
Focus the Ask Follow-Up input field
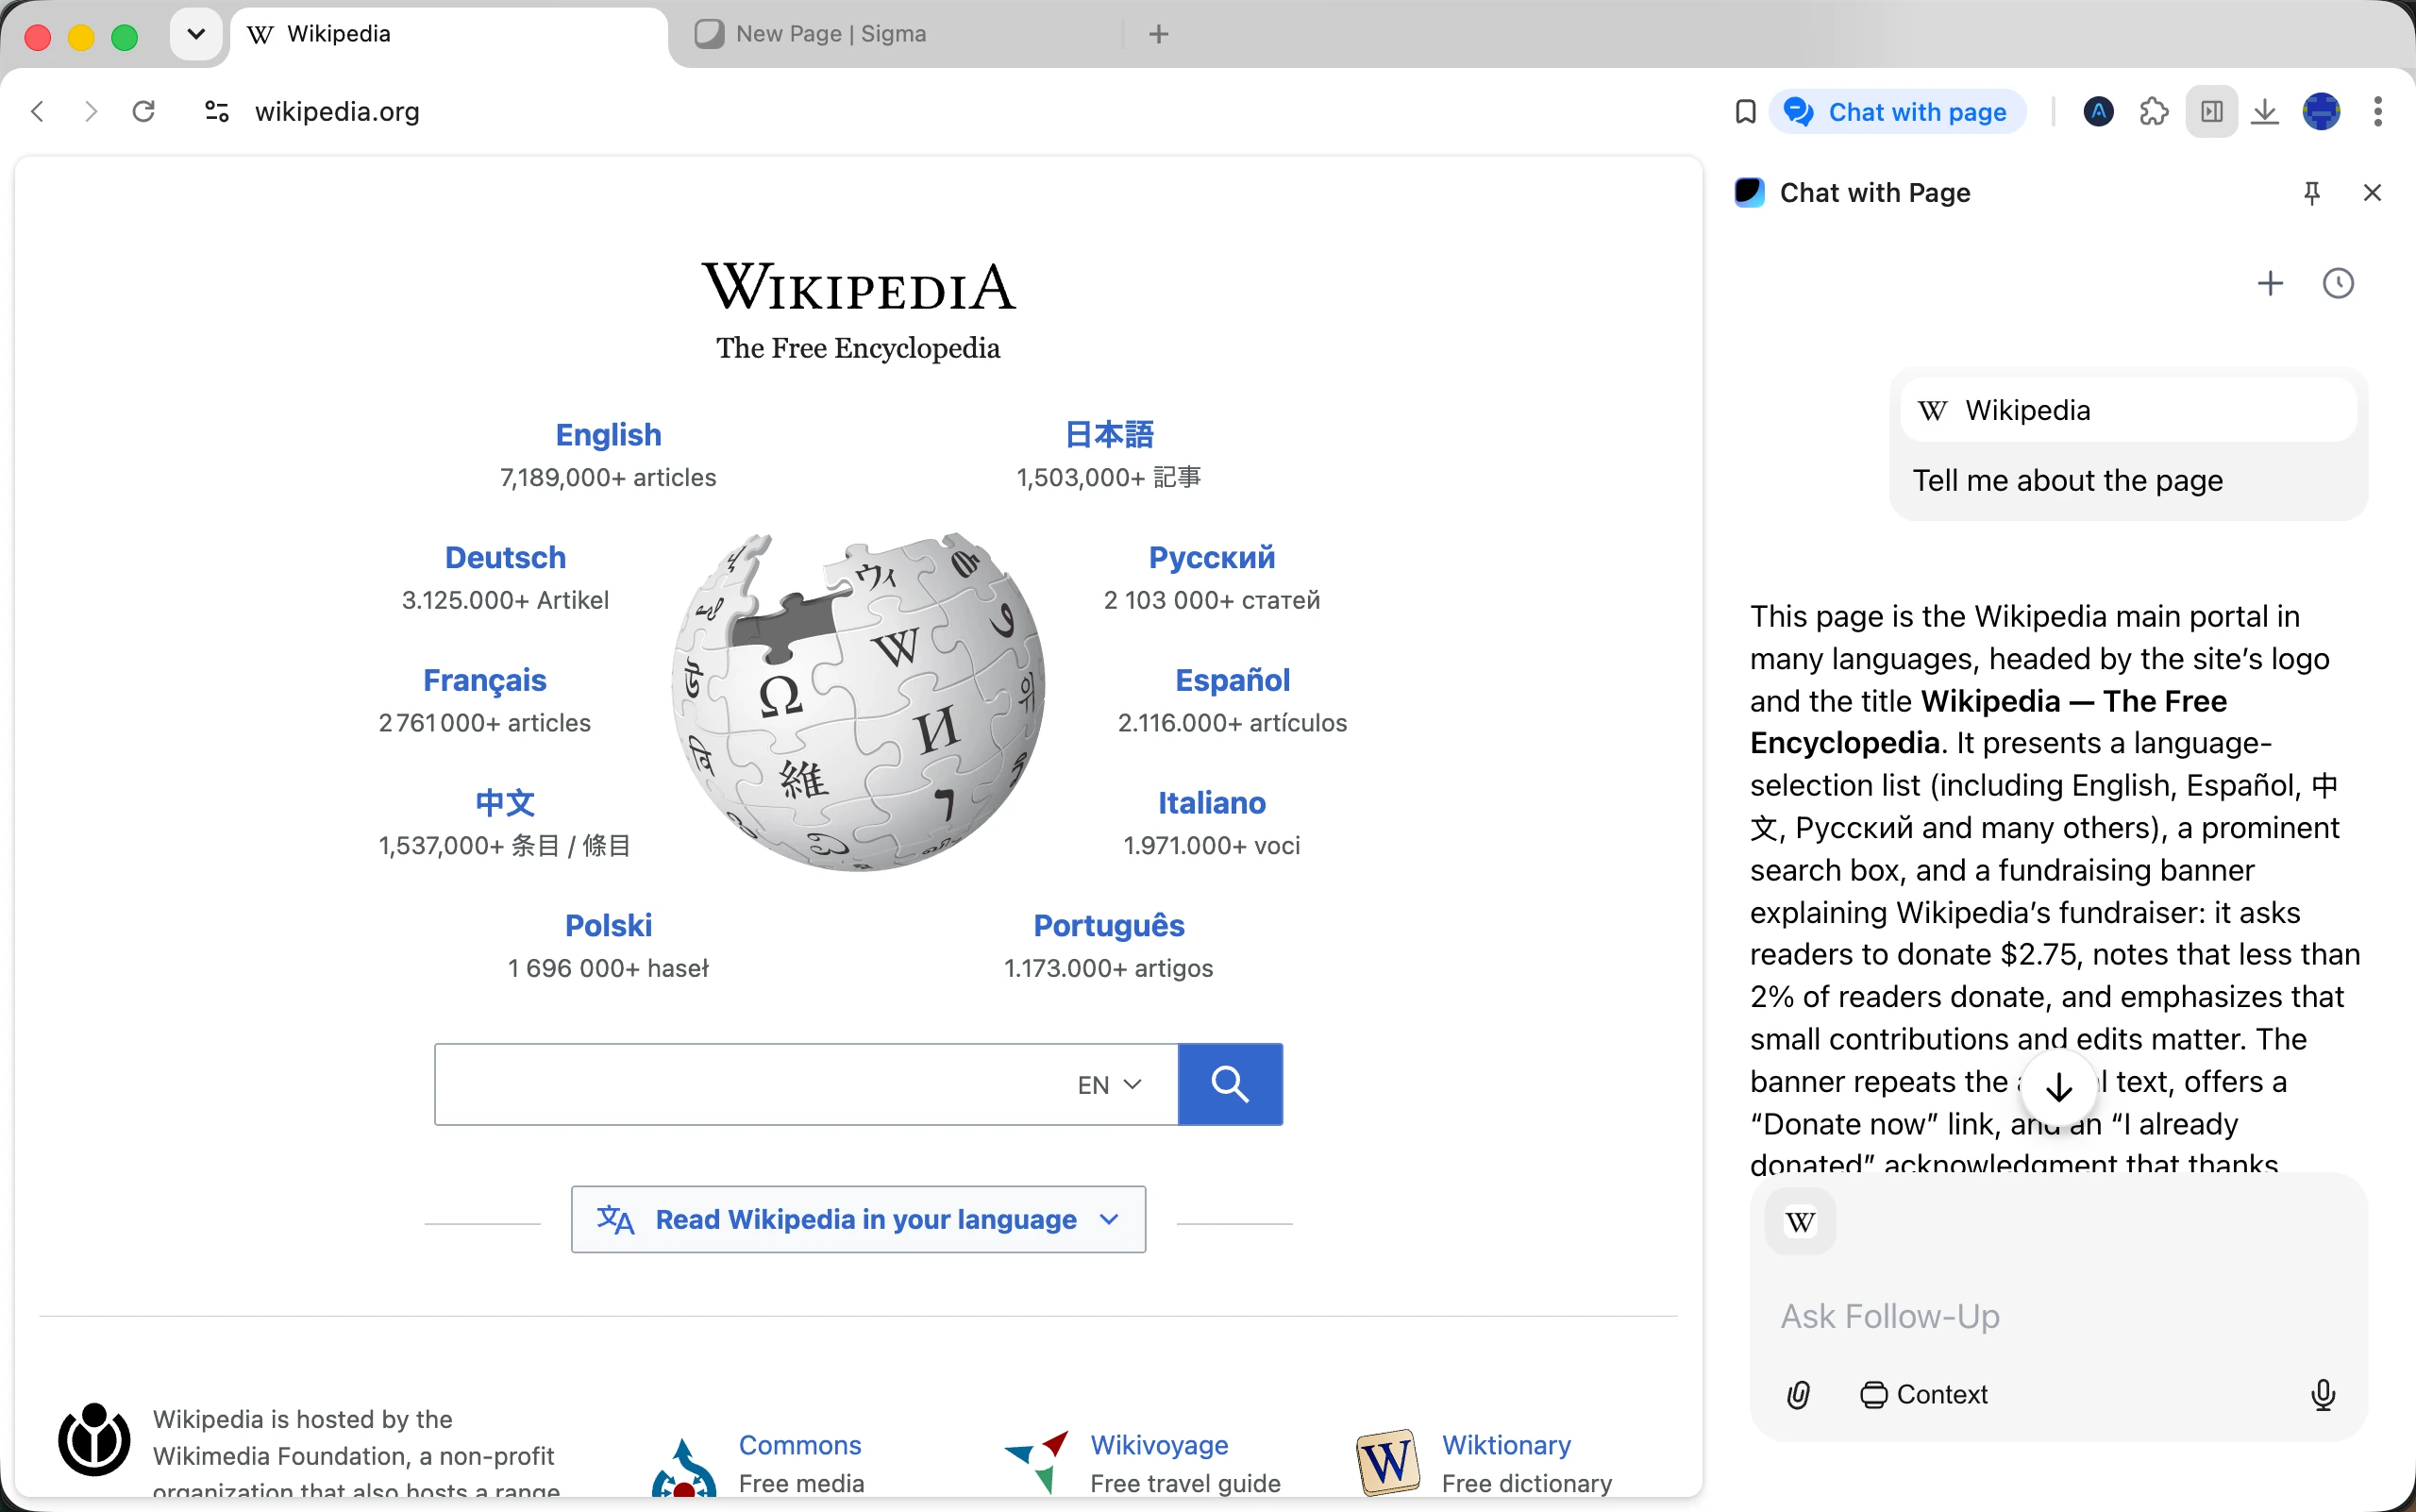tap(2058, 1316)
